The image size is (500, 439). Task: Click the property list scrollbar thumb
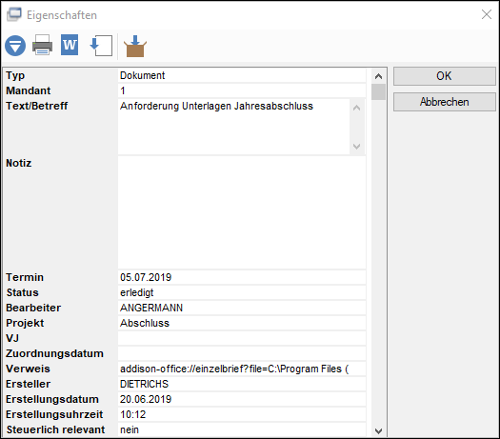378,92
